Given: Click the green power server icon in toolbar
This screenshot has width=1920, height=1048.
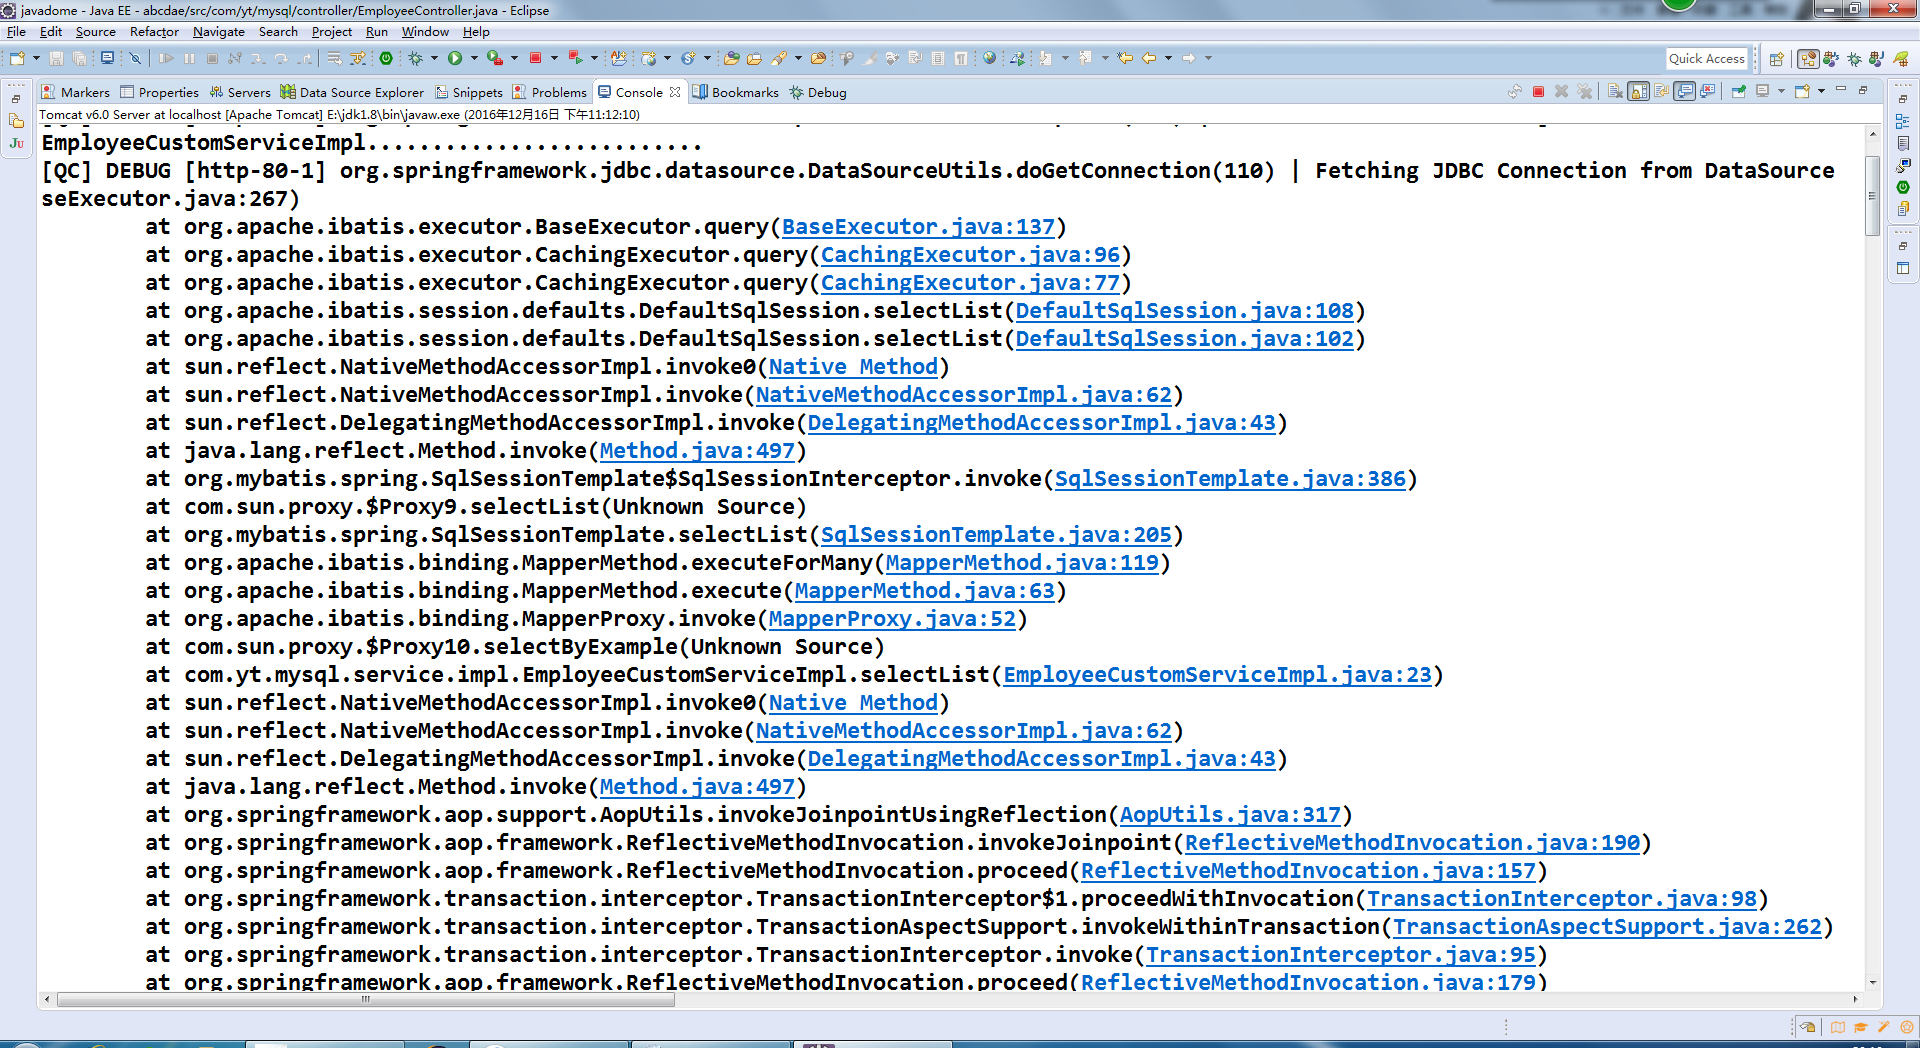Looking at the screenshot, I should (386, 58).
